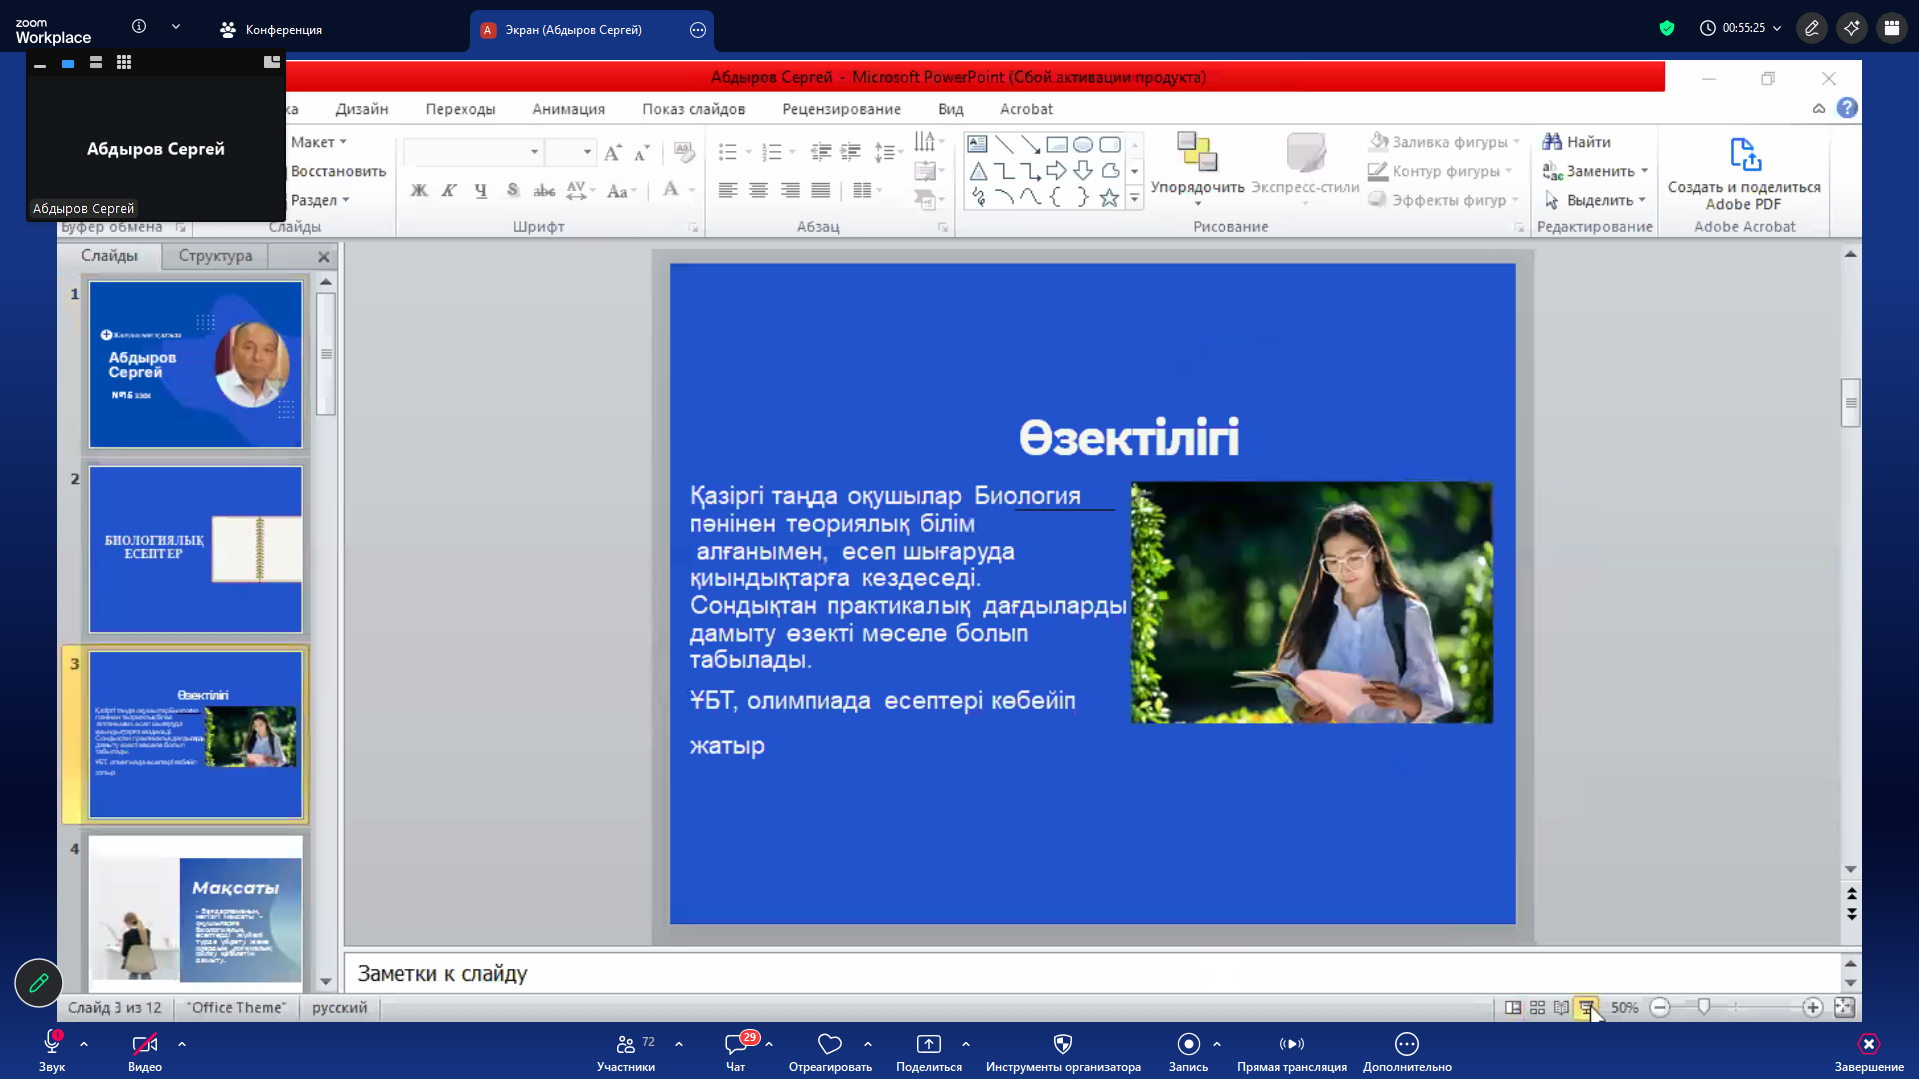This screenshot has height=1079, width=1919.
Task: Expand the Shape Fill dropdown
Action: tap(1516, 142)
